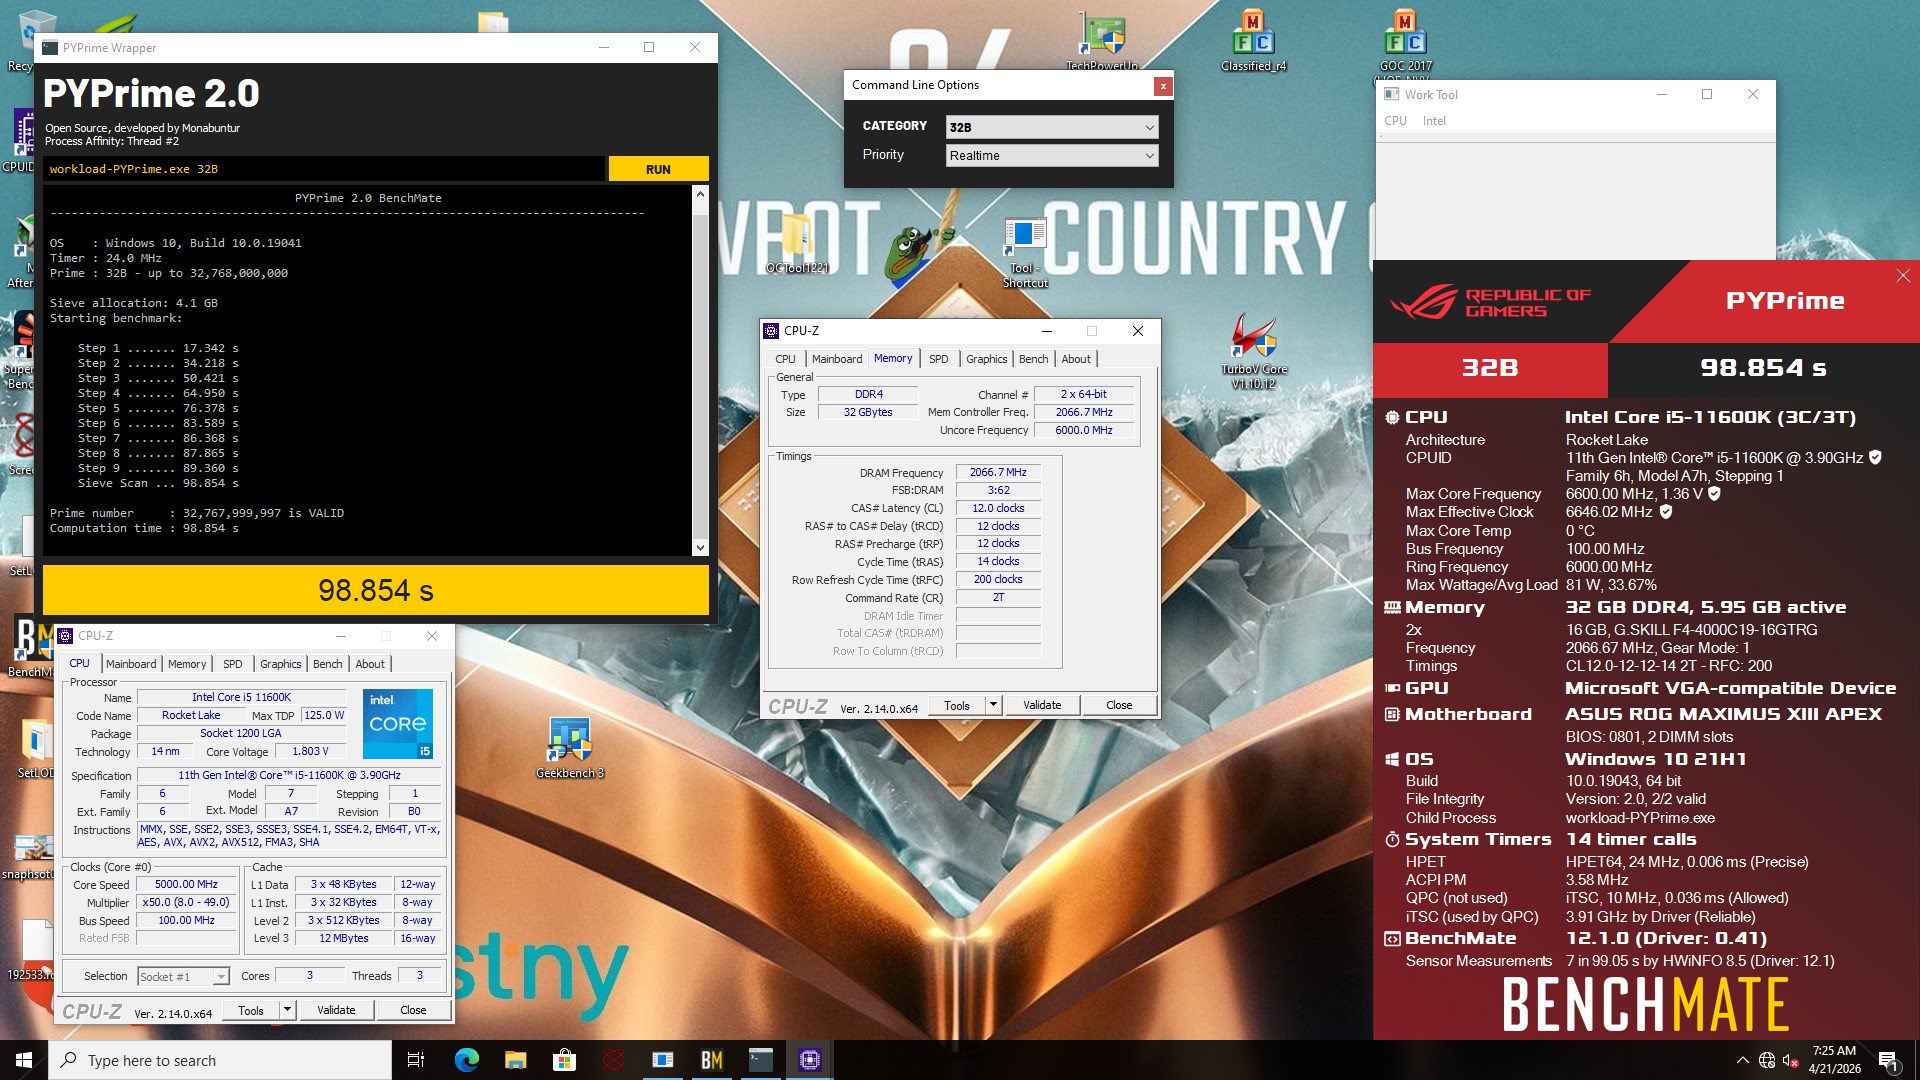Open the OCTool1221 folder icon

point(797,242)
